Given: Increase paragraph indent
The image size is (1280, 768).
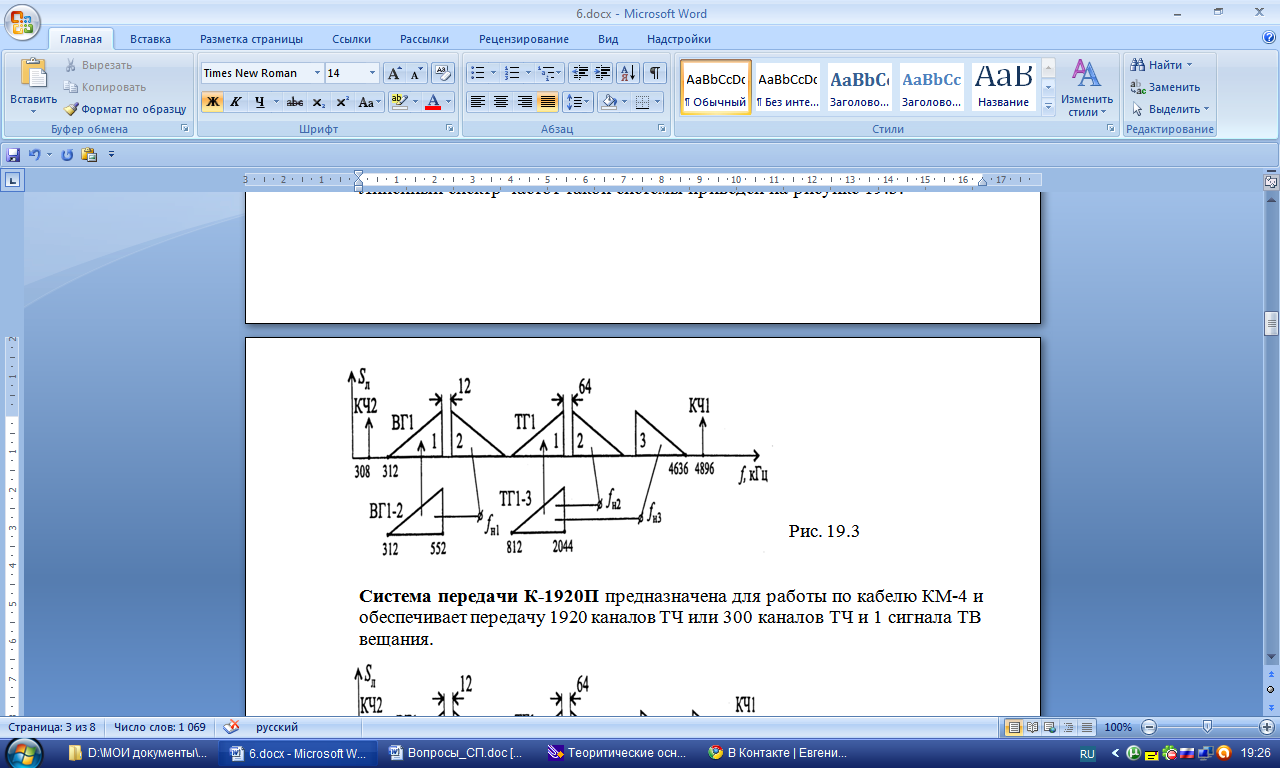Looking at the screenshot, I should pyautogui.click(x=603, y=73).
